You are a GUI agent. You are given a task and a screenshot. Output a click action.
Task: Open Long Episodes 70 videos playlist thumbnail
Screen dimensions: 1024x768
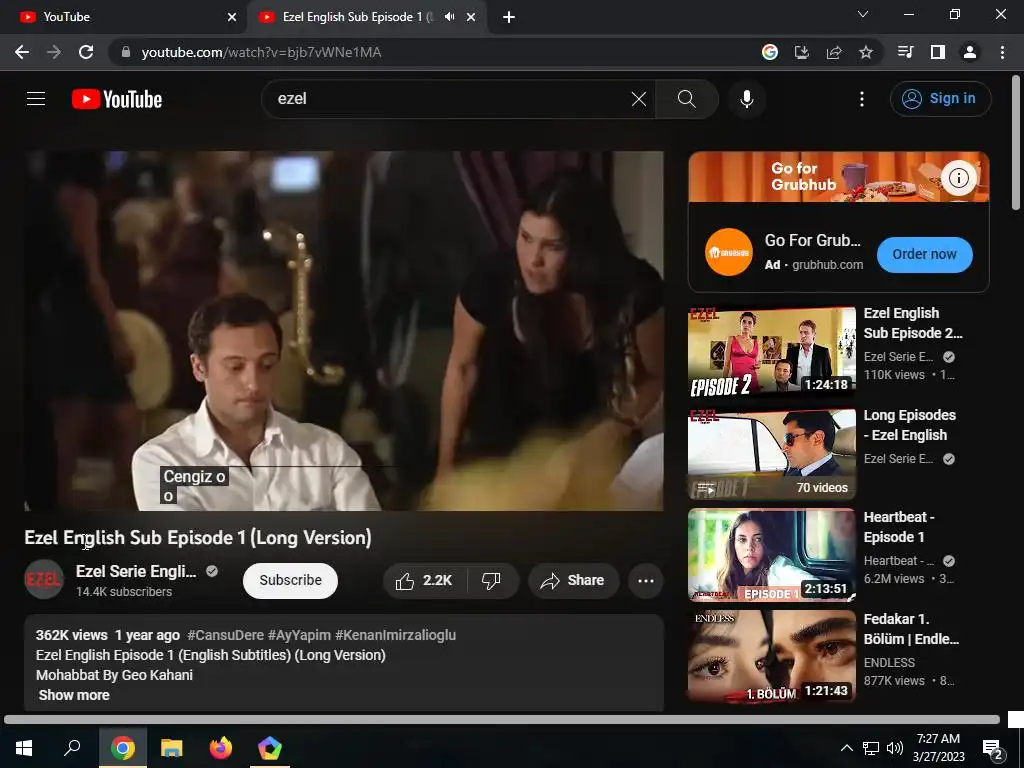pyautogui.click(x=772, y=453)
